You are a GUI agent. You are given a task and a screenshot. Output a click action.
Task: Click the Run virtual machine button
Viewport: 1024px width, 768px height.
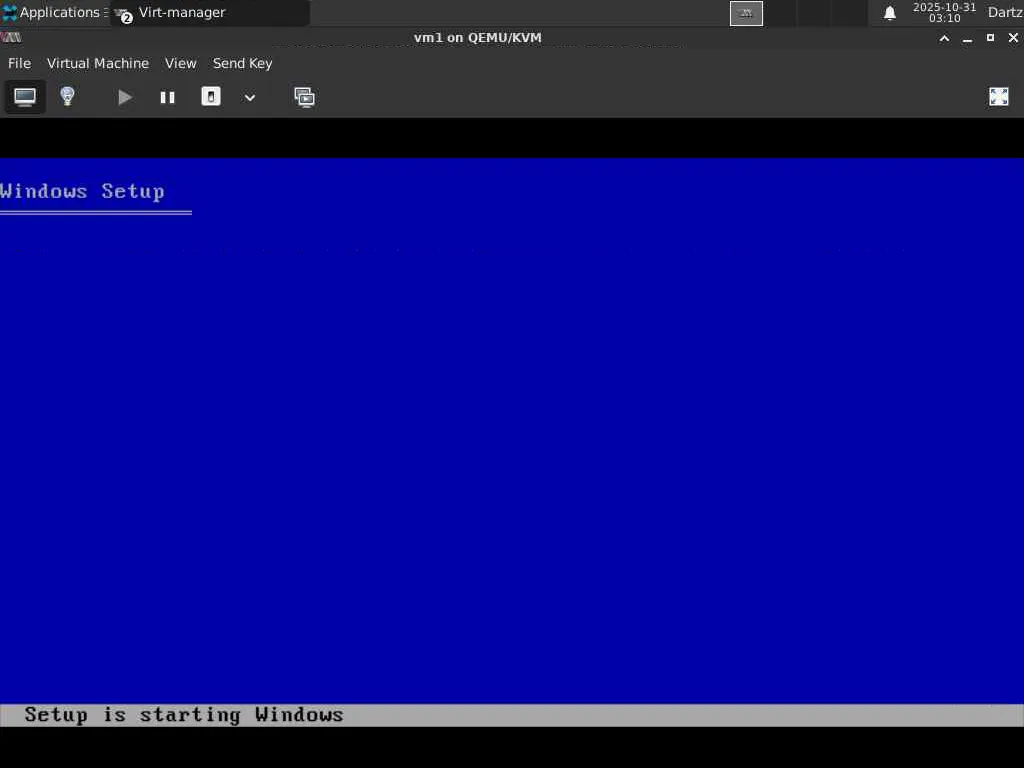tap(125, 97)
